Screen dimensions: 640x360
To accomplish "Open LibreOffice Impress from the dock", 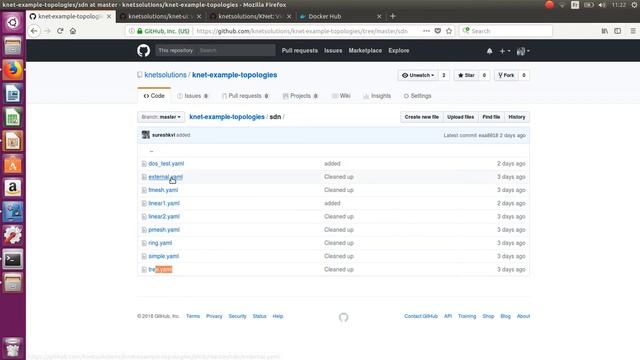I will pos(13,141).
